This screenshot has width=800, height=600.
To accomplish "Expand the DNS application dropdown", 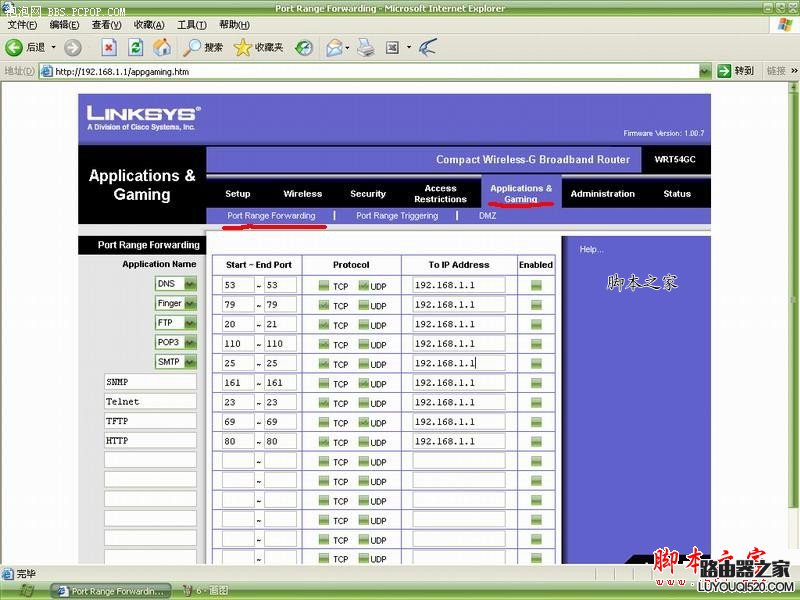I will [190, 284].
